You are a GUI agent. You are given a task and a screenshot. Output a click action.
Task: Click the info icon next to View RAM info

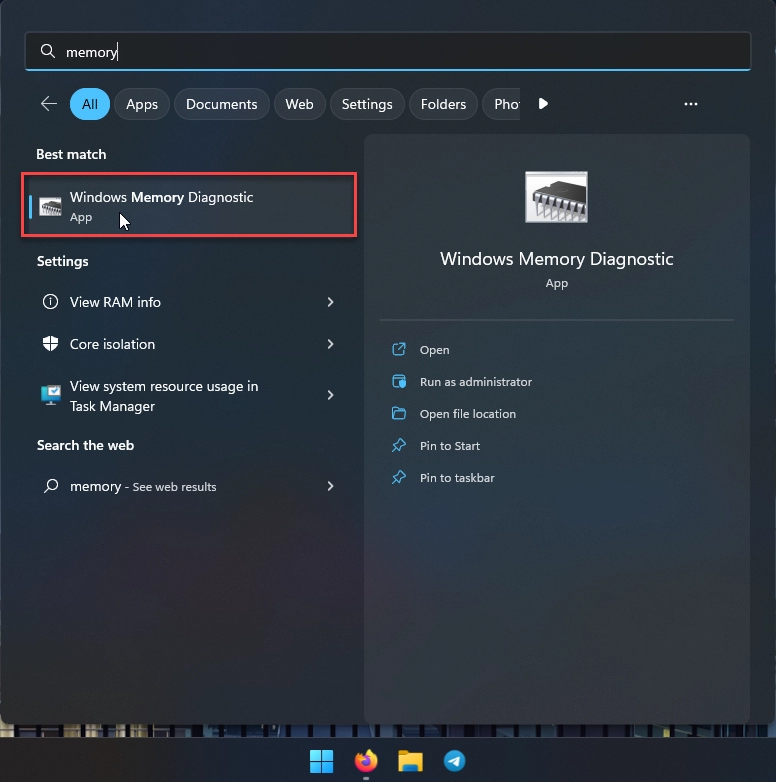(x=50, y=302)
